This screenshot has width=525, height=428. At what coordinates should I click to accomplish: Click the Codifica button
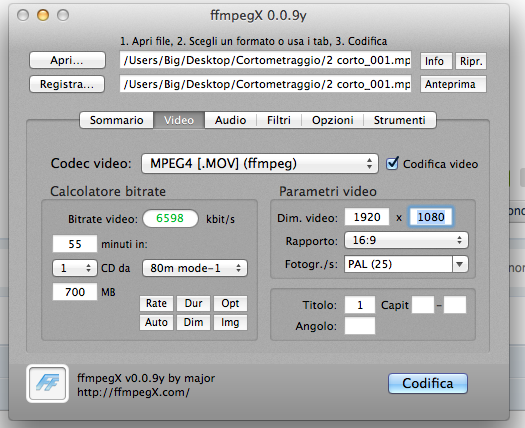click(x=428, y=383)
